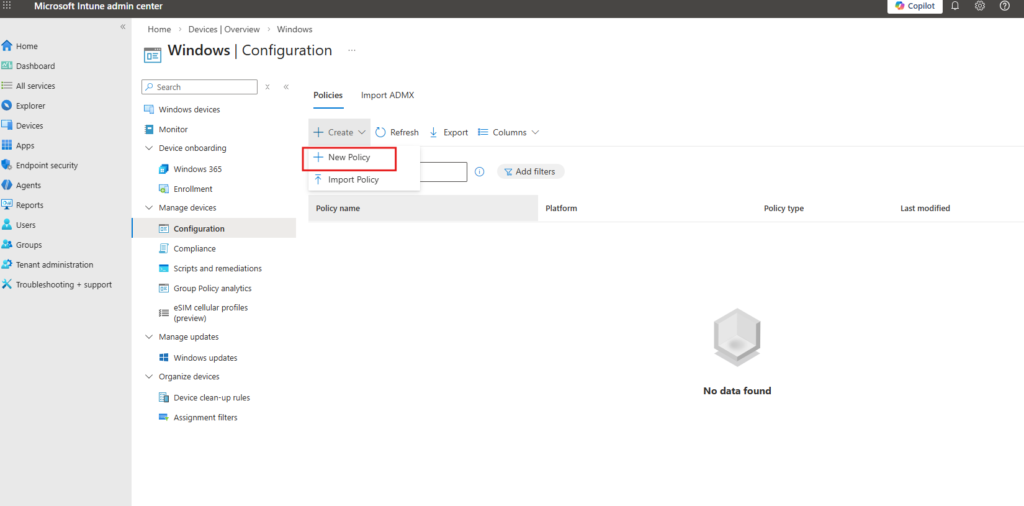Open the app launcher waffle icon
The height and width of the screenshot is (506, 1024).
[8, 6]
